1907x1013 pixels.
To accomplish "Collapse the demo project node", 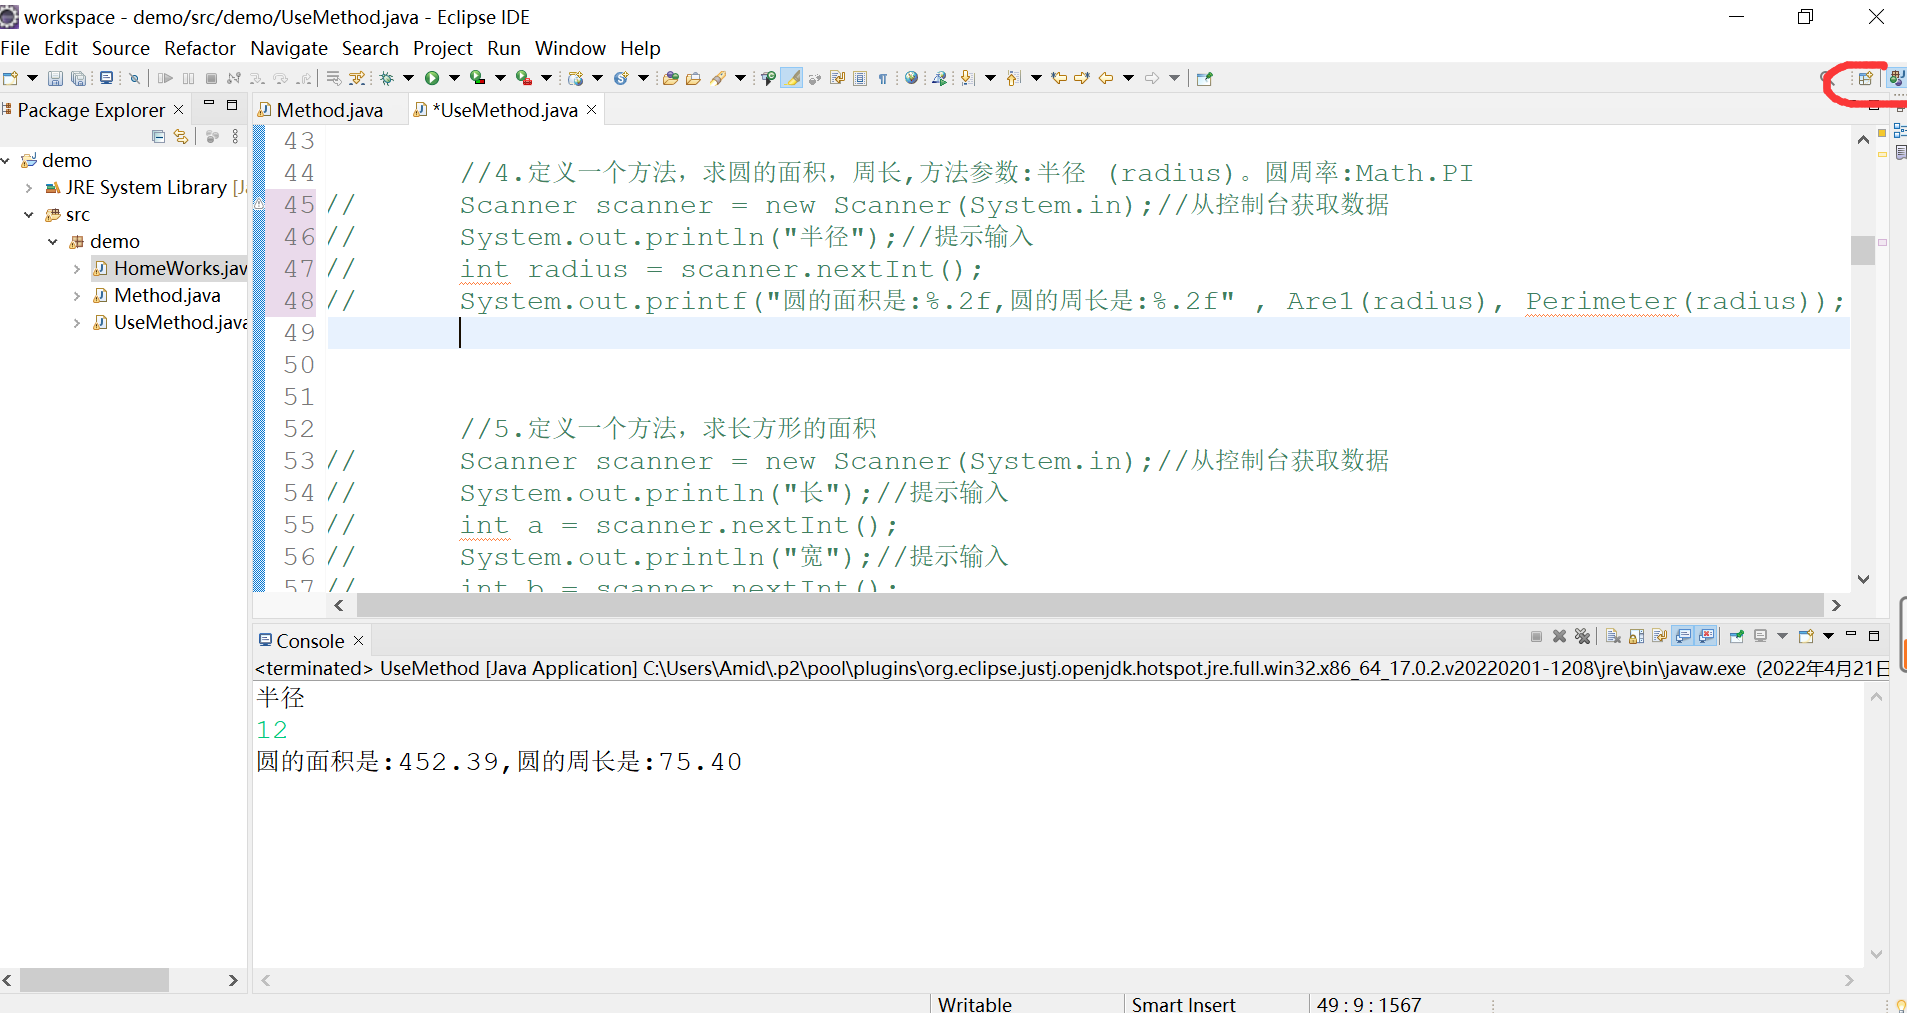I will coord(6,160).
